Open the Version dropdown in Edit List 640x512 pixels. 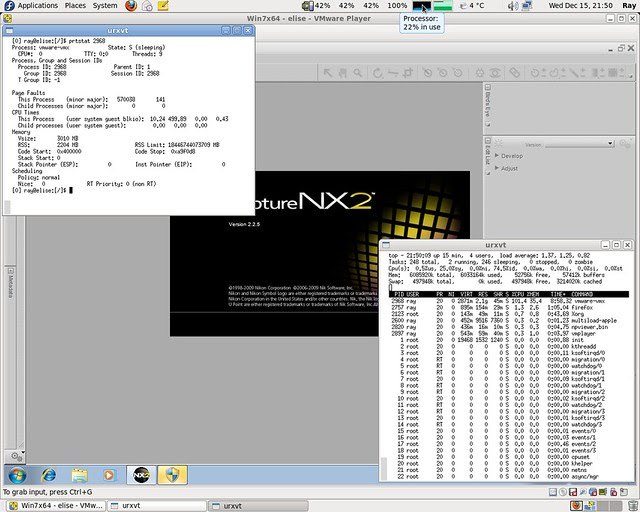click(580, 144)
